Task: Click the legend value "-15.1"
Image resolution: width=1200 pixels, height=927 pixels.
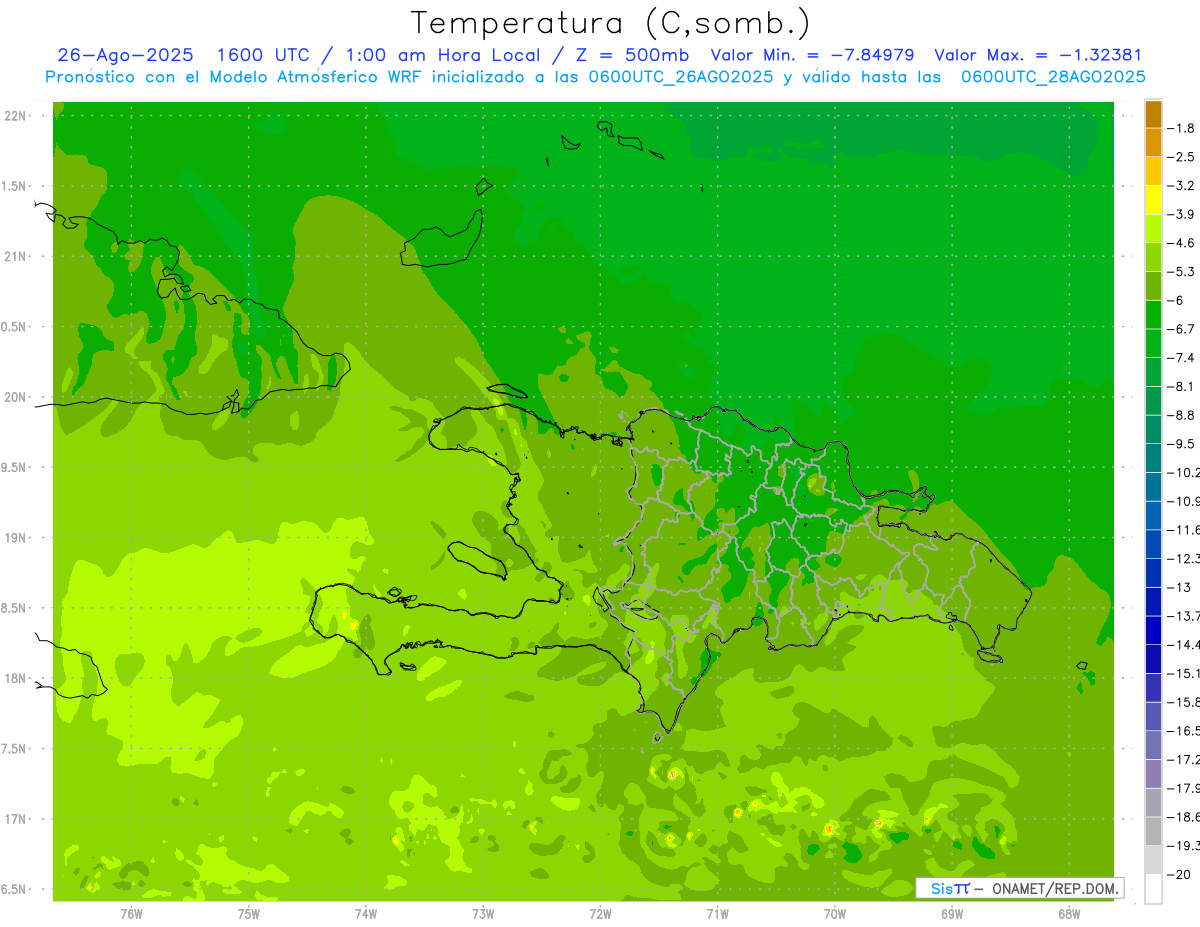Action: (1183, 673)
